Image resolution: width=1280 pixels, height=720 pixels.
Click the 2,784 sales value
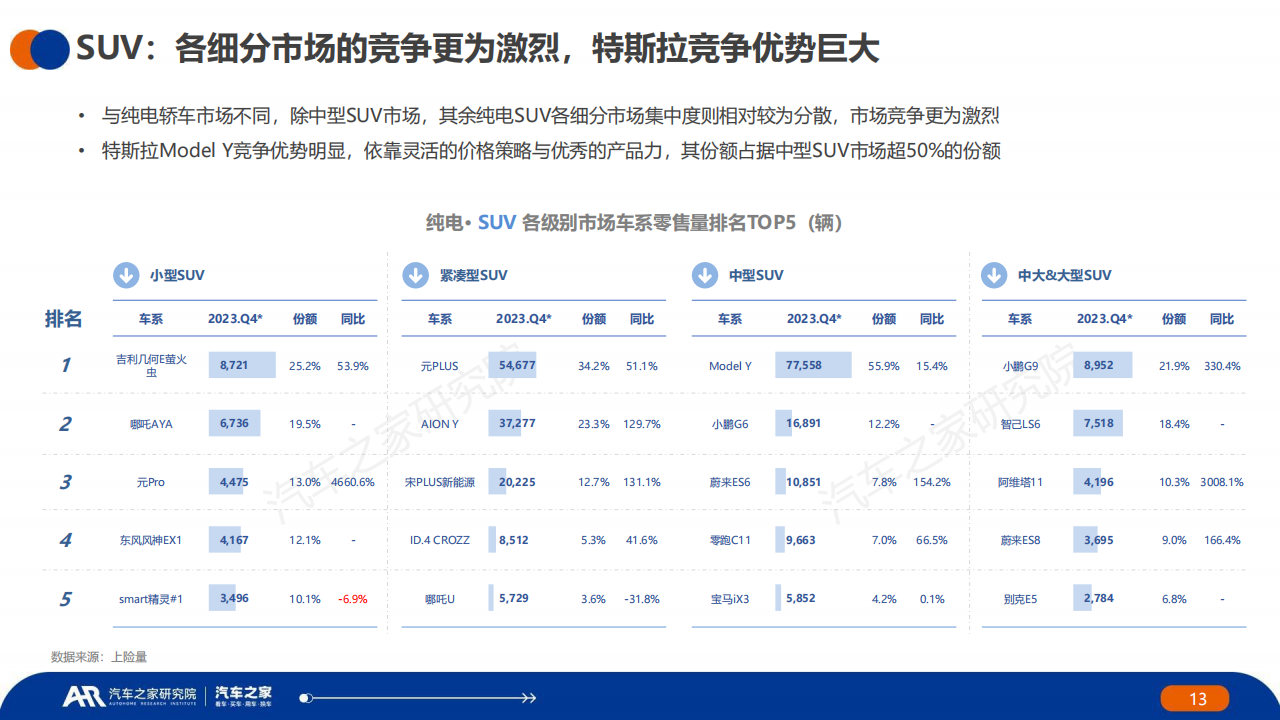1099,598
